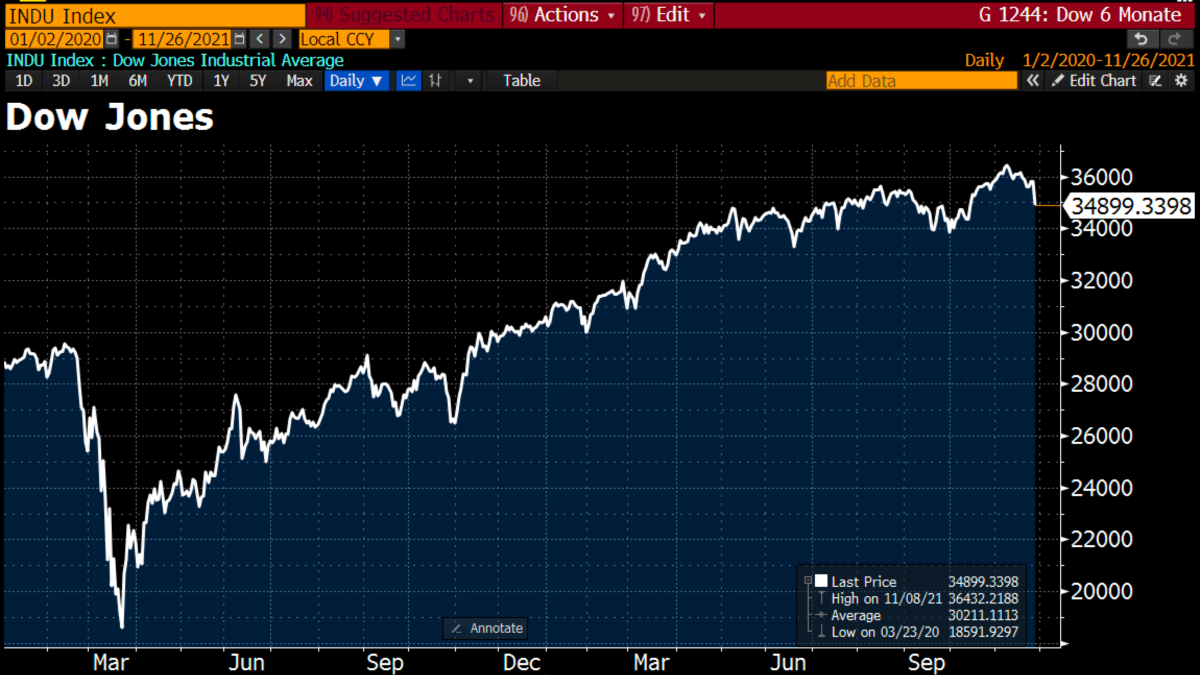The width and height of the screenshot is (1200, 675).
Task: Collapse panel with double-left chevron icon
Action: (1033, 81)
